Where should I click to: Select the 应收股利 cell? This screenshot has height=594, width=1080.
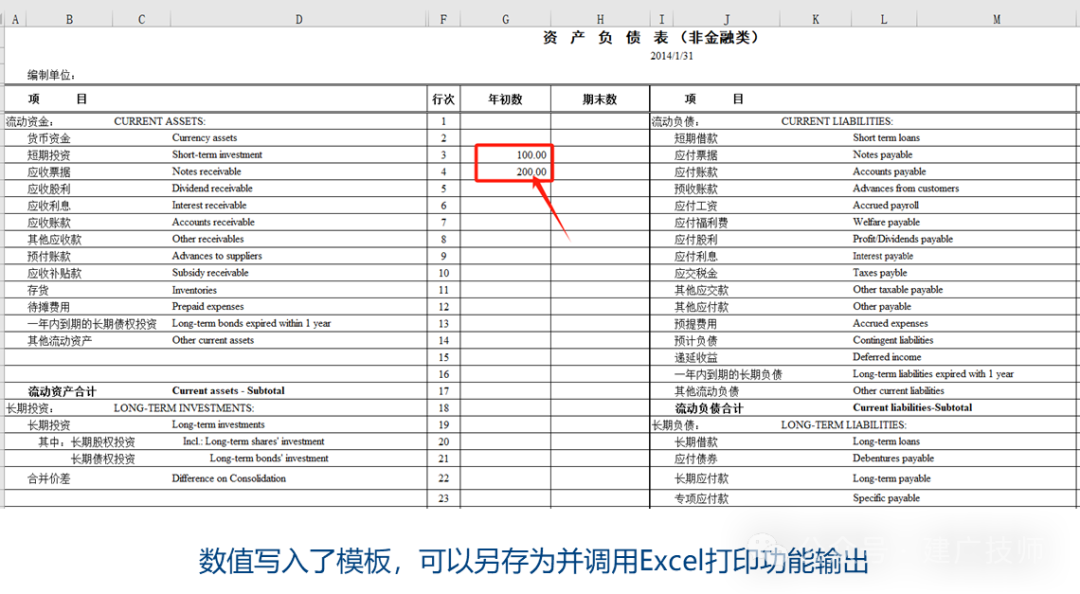pos(49,189)
